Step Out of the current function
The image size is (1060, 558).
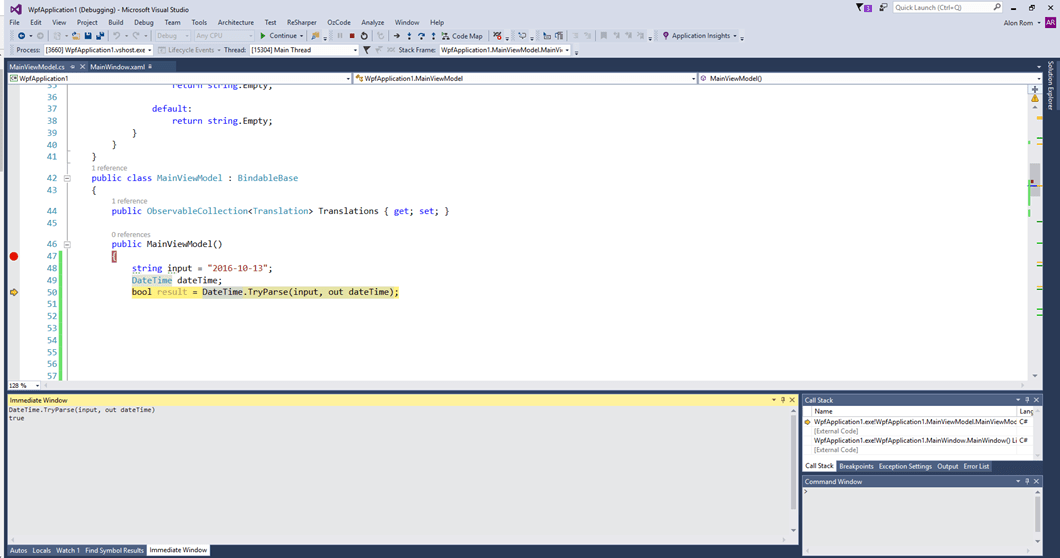point(433,36)
